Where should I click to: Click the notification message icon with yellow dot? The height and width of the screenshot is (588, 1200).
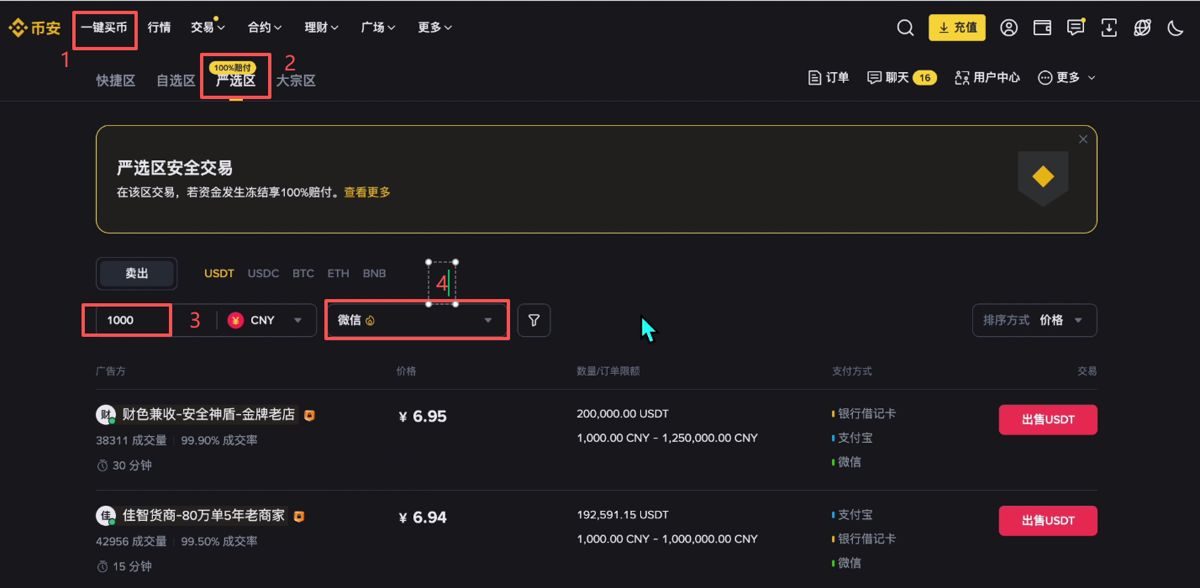(1074, 28)
